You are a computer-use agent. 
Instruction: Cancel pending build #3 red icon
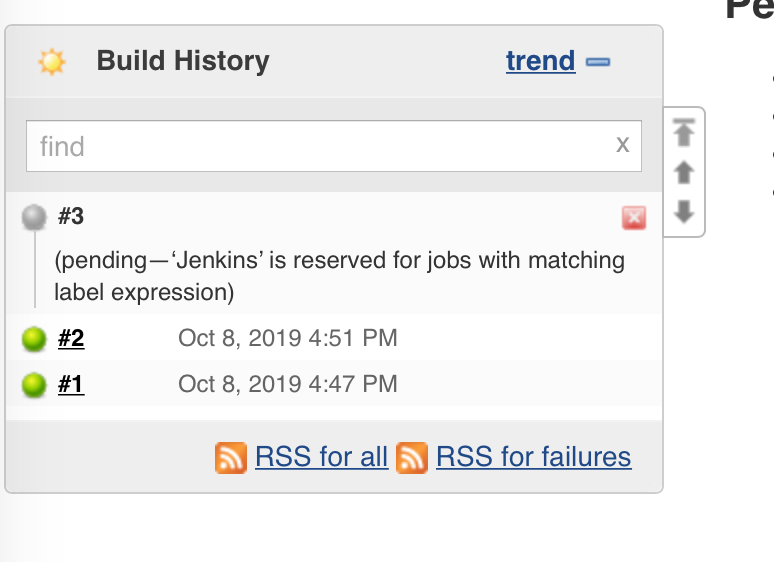634,218
